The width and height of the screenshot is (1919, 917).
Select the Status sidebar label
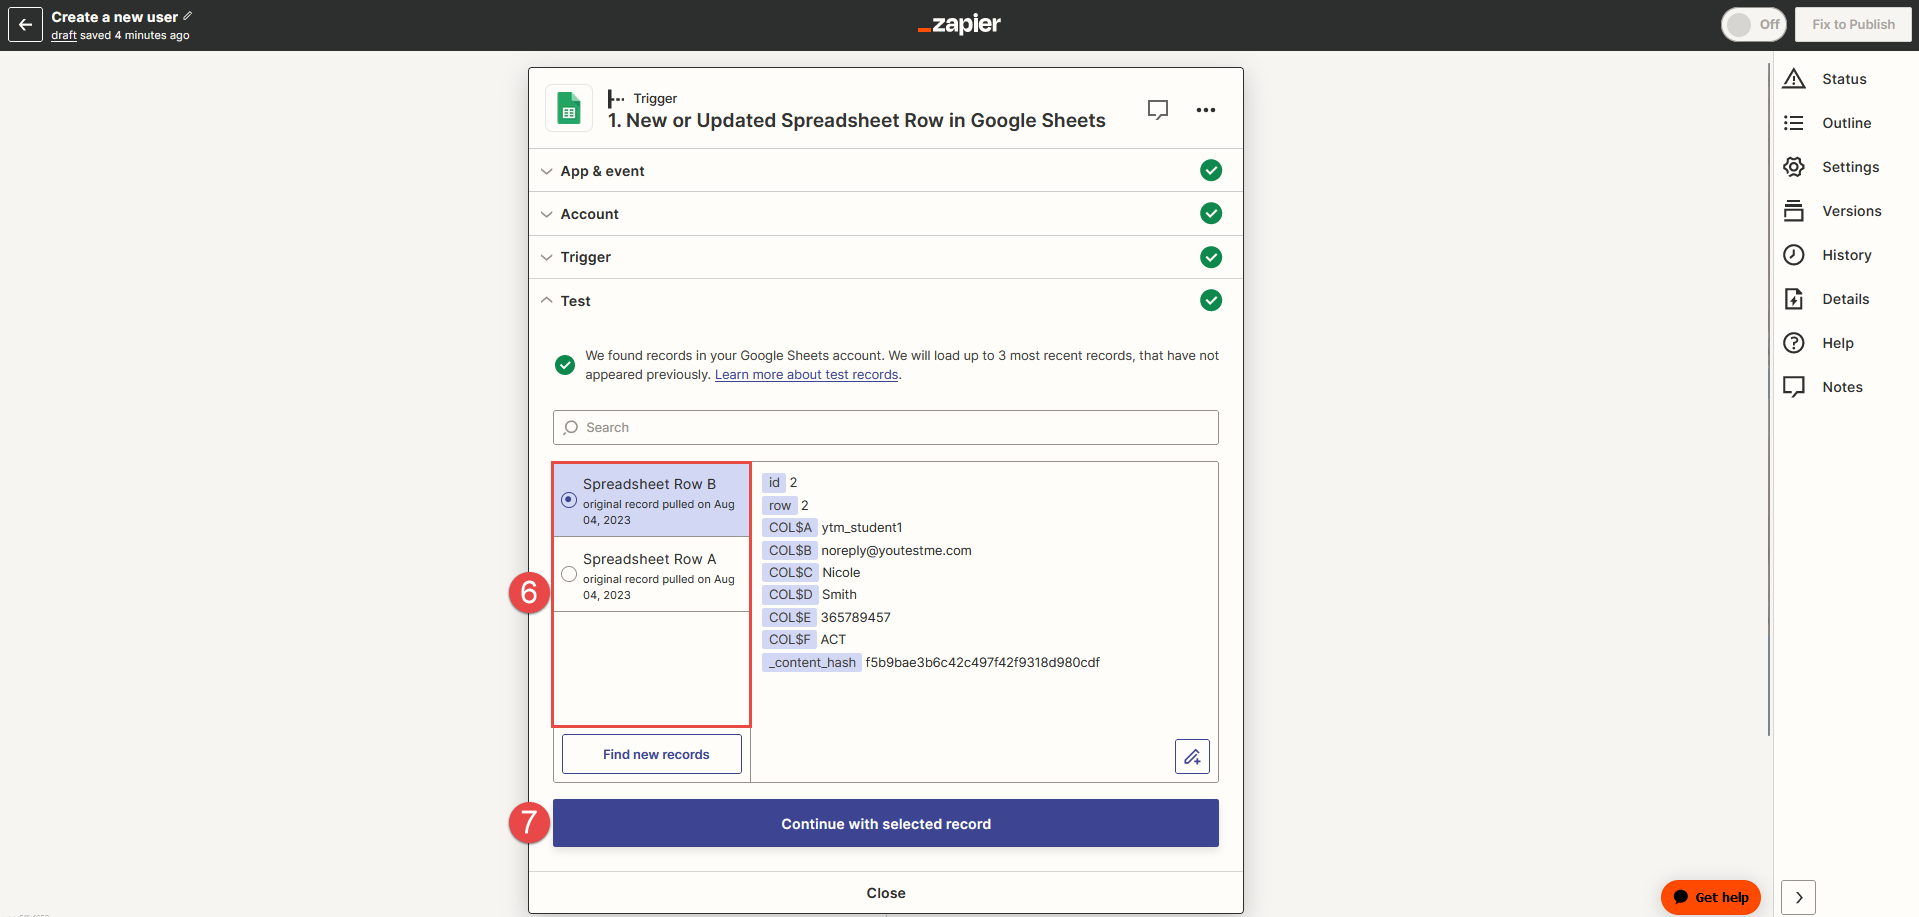pyautogui.click(x=1844, y=79)
